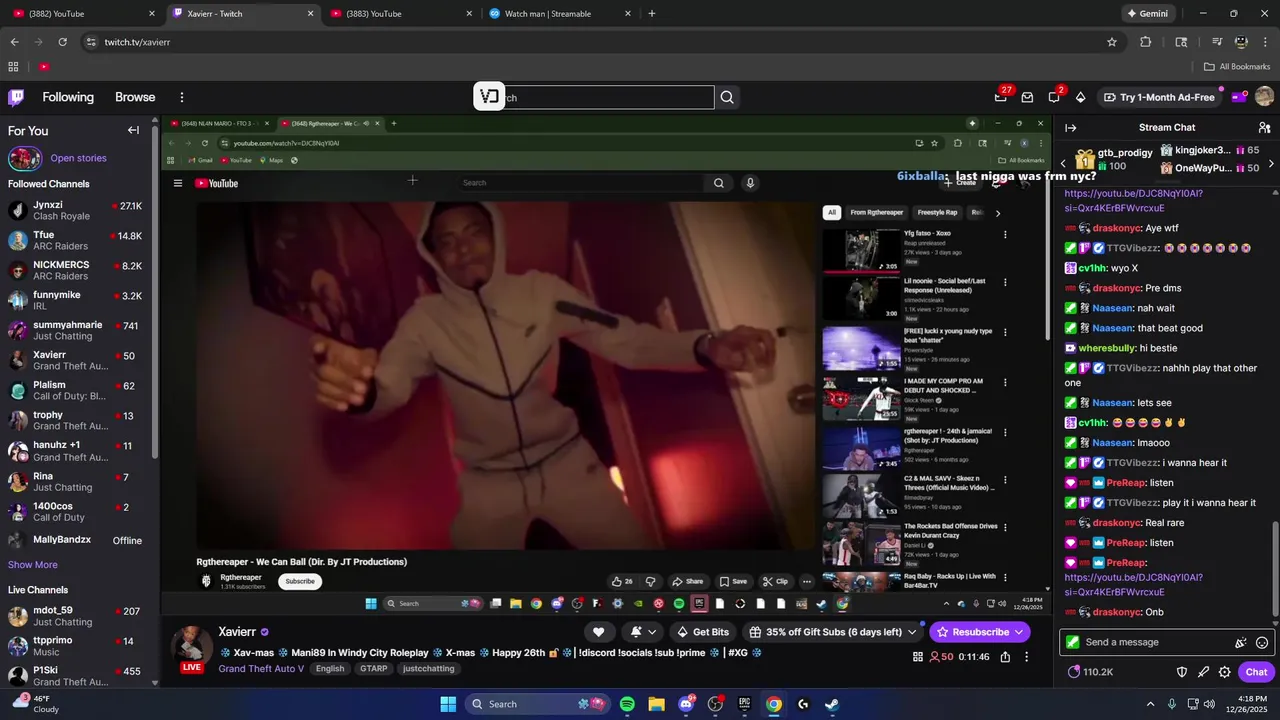Switch to the Watch man Streamable tab
Screen dimensions: 1280x720
[x=560, y=14]
